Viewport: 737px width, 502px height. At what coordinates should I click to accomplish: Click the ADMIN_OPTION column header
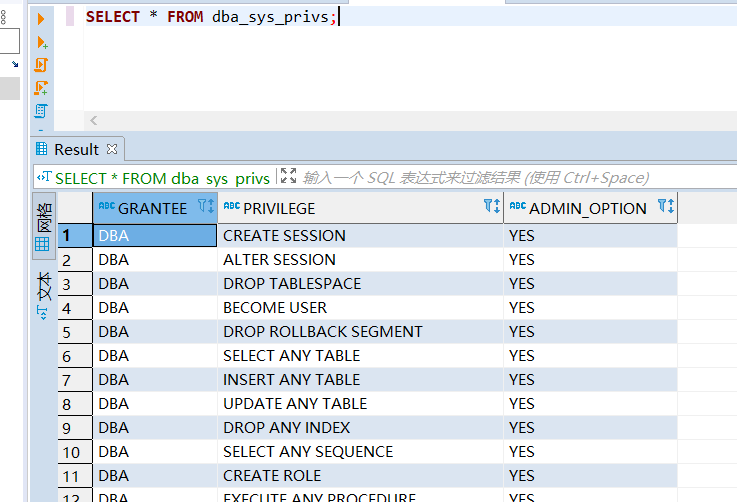click(587, 208)
